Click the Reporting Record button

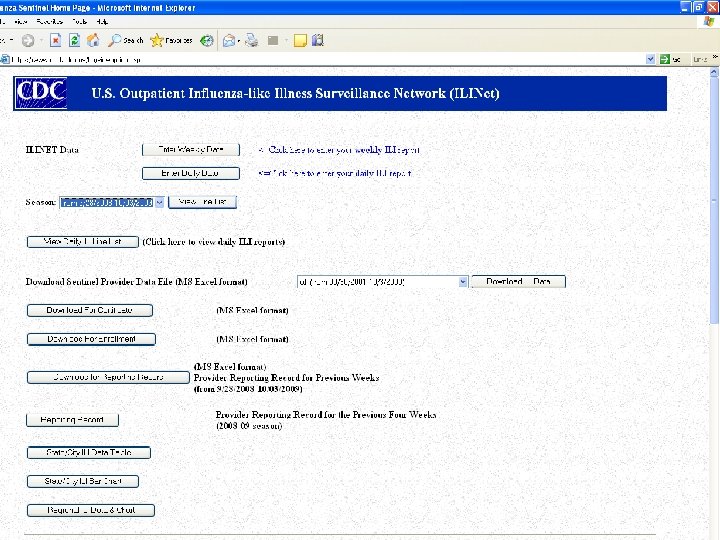pyautogui.click(x=72, y=420)
